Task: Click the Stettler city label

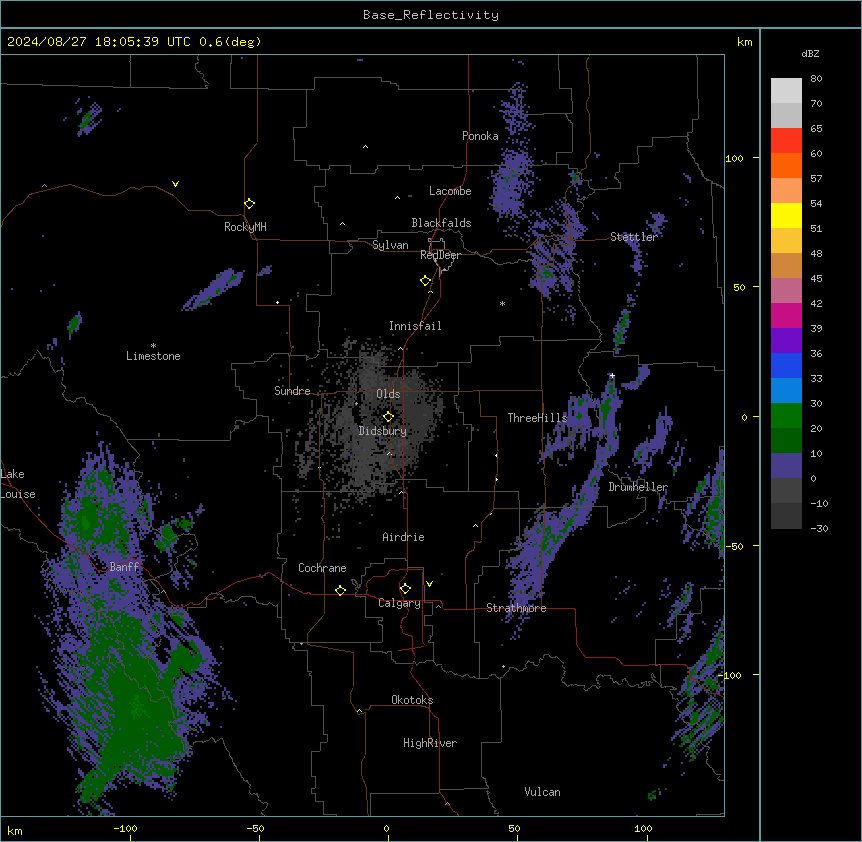Action: click(634, 237)
